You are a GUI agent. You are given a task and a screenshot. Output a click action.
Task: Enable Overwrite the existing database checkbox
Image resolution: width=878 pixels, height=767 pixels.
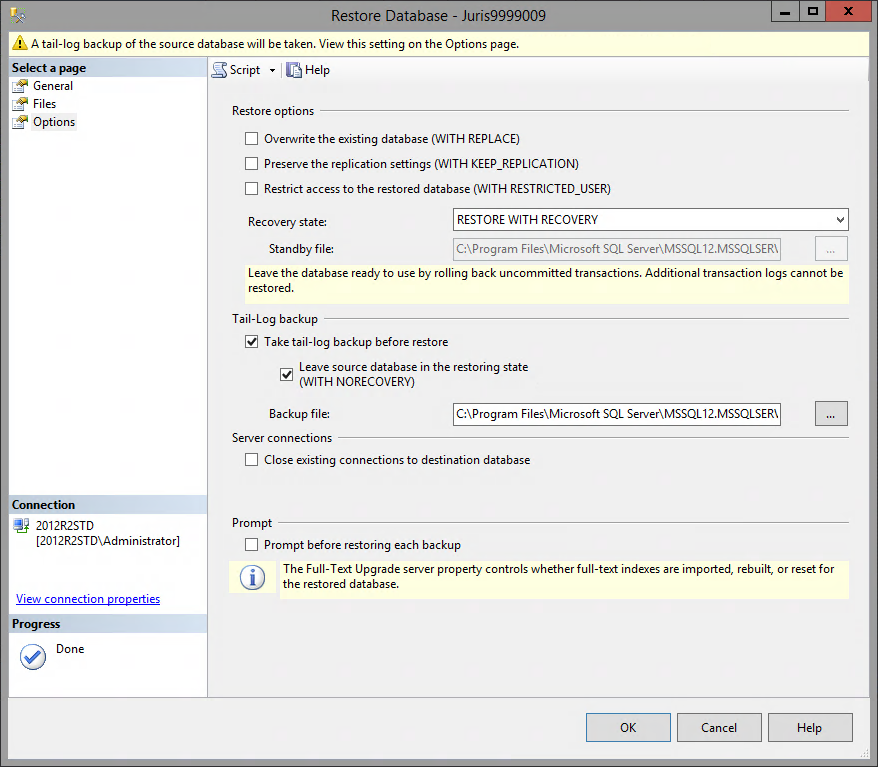pos(252,139)
